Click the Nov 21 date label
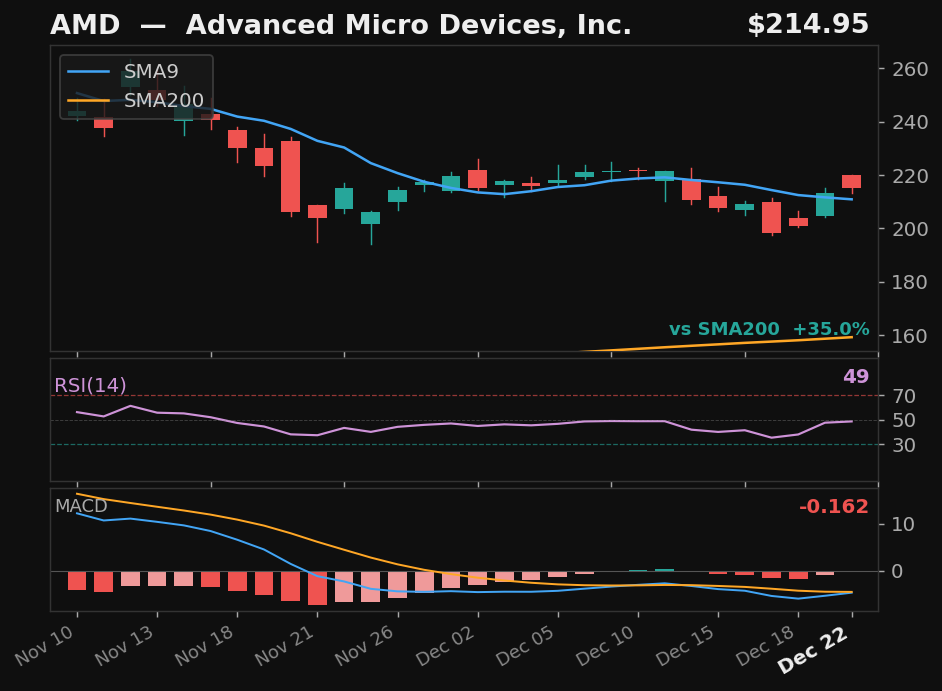 pyautogui.click(x=284, y=645)
